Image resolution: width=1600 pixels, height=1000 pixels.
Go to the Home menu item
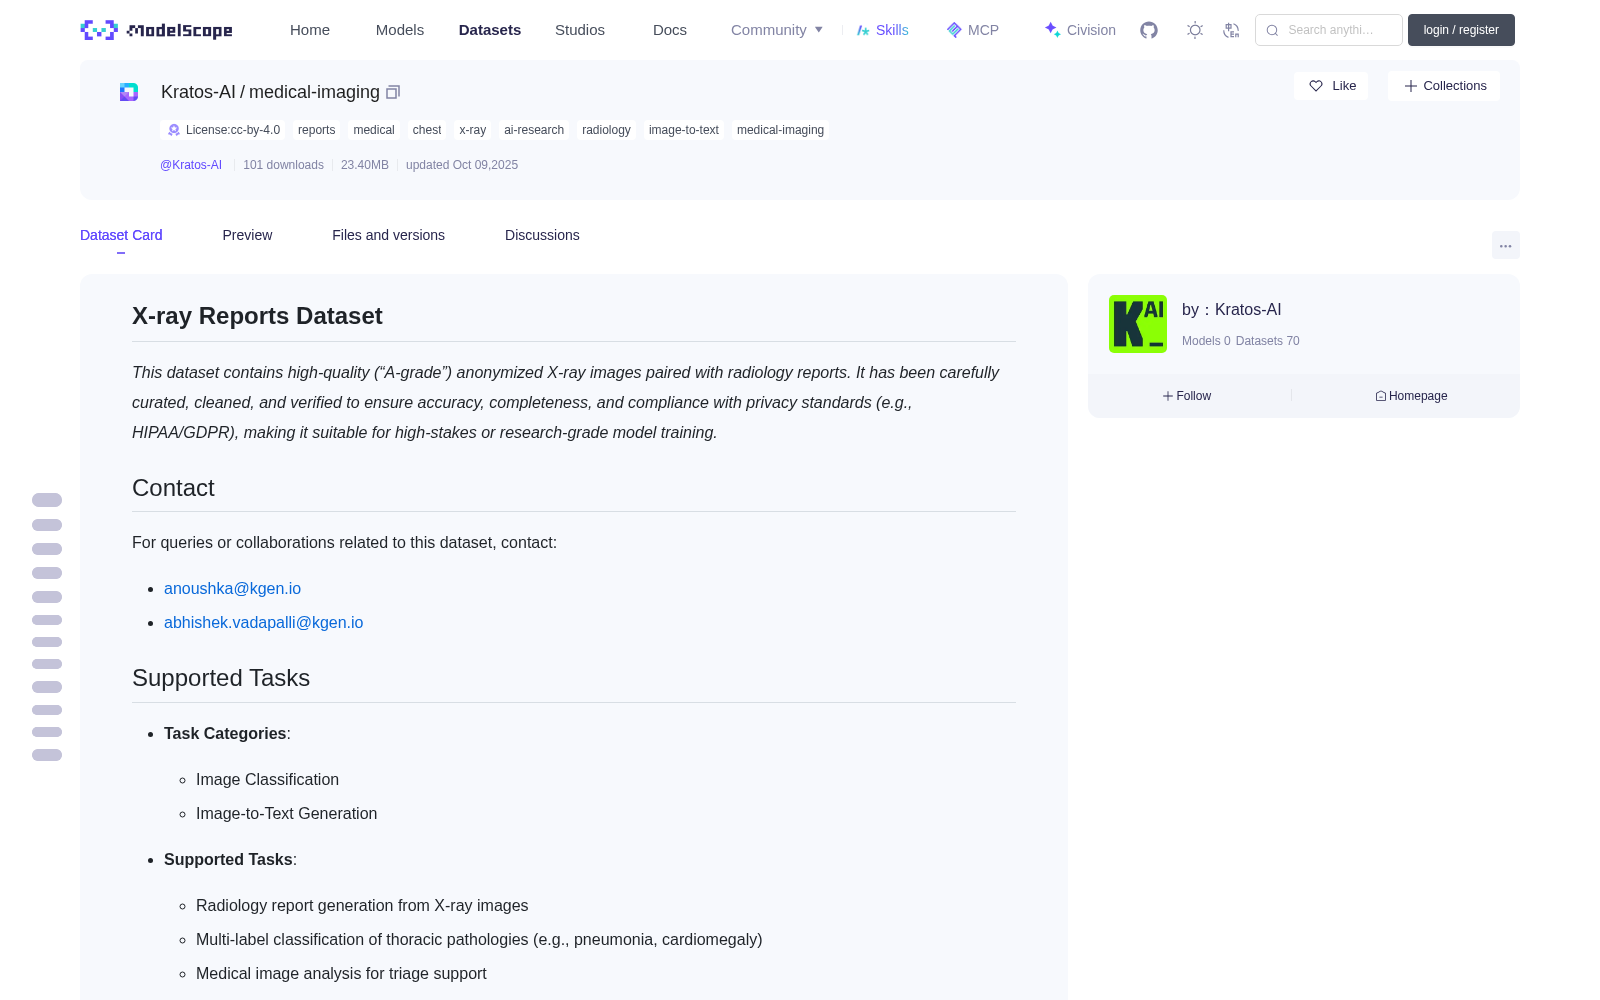(x=310, y=30)
